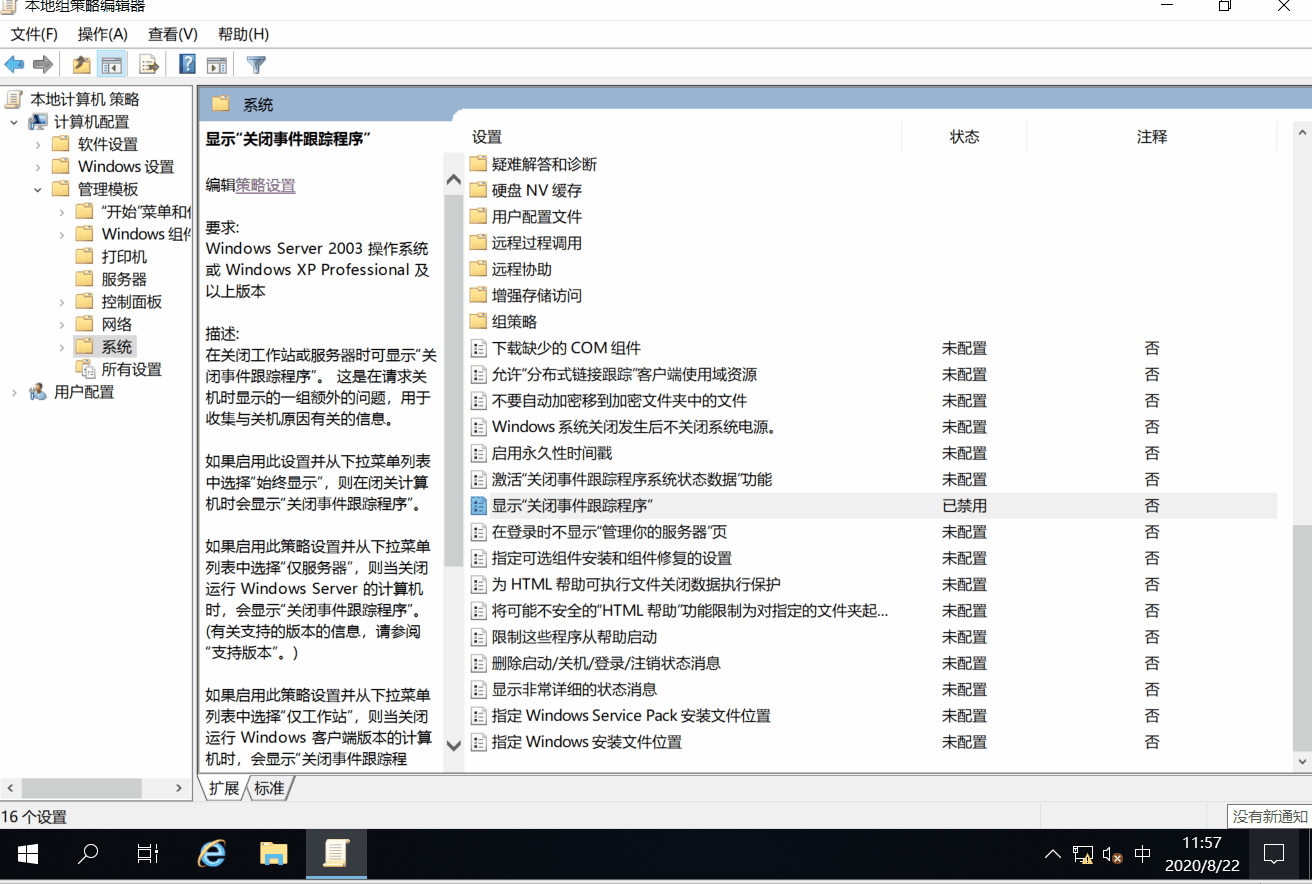Click the Export list toolbar icon

tap(149, 65)
